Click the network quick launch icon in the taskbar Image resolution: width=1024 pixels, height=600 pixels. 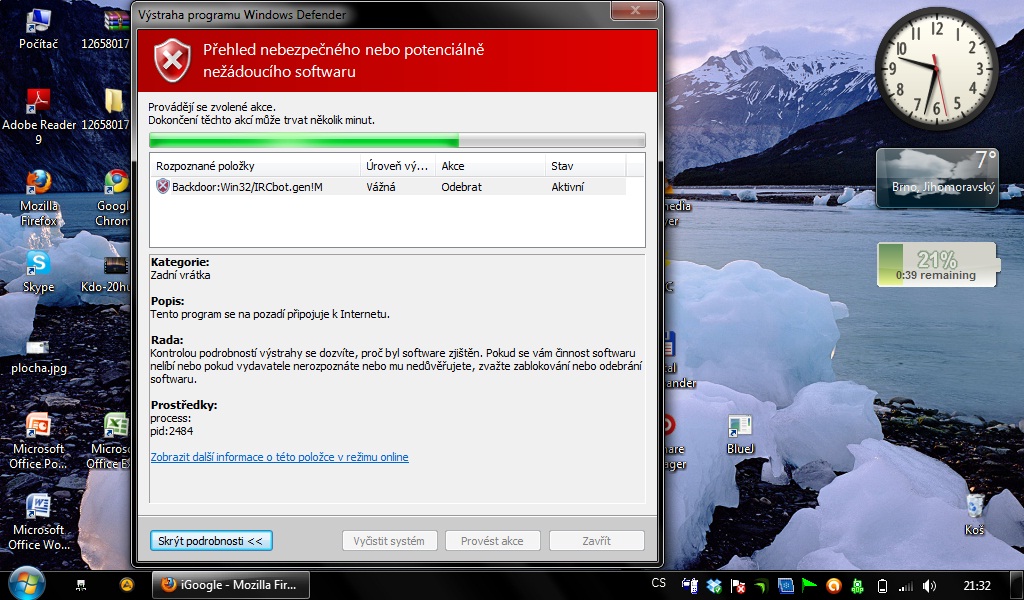point(80,586)
